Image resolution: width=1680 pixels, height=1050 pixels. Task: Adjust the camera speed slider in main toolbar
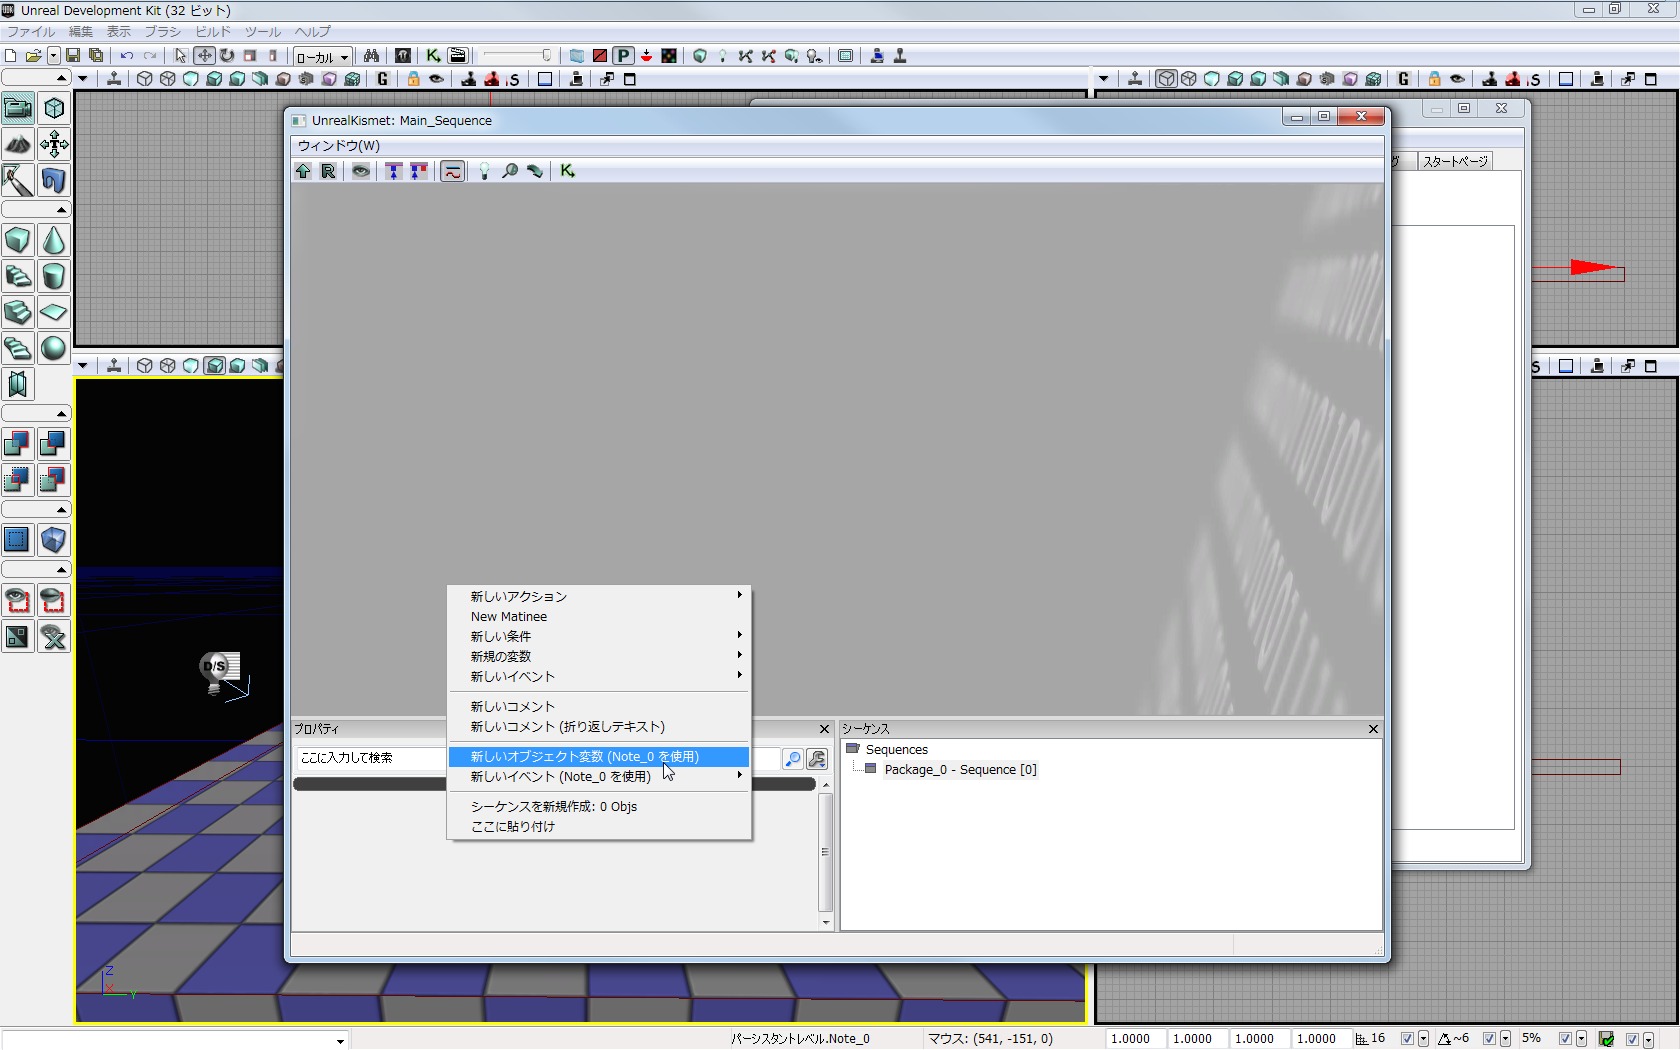pos(518,56)
